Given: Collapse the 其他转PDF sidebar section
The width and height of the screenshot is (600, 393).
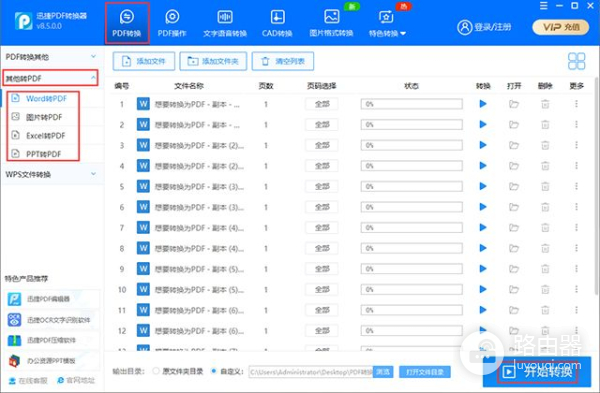Looking at the screenshot, I should [51, 78].
